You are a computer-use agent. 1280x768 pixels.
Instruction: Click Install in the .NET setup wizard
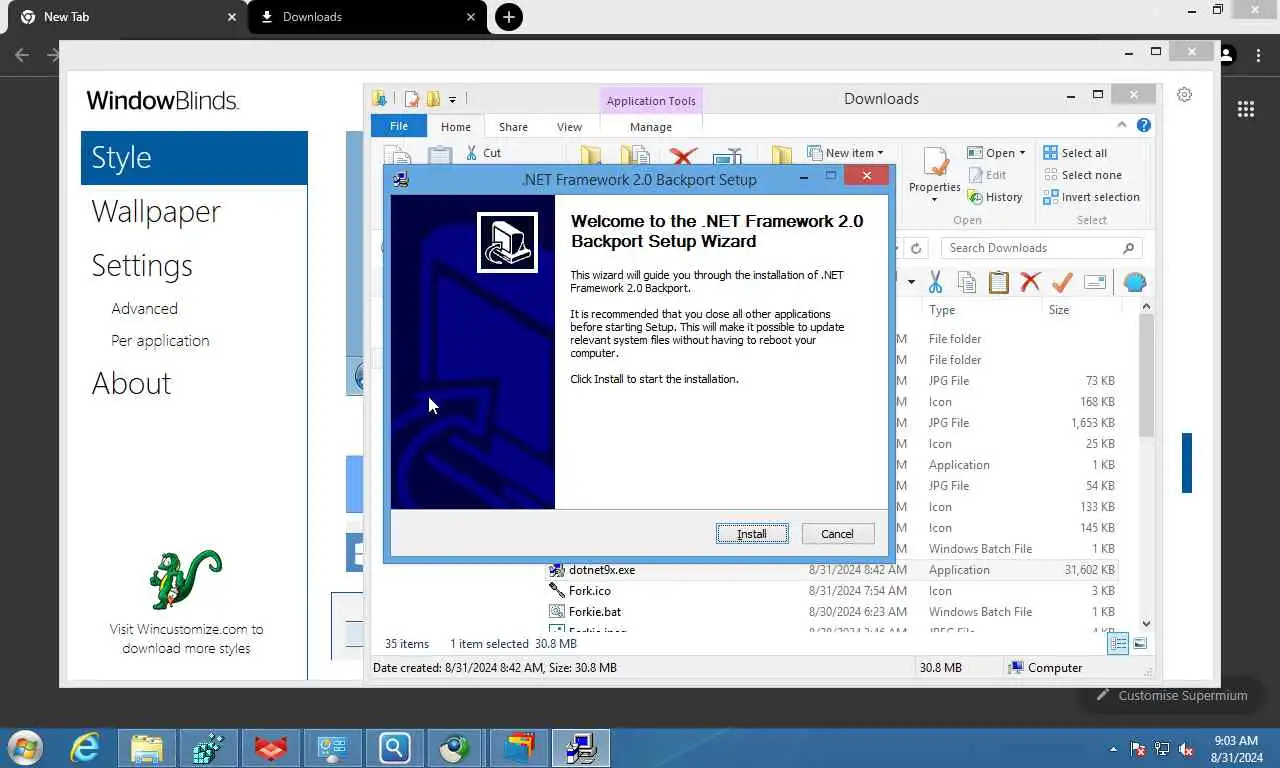coord(752,534)
